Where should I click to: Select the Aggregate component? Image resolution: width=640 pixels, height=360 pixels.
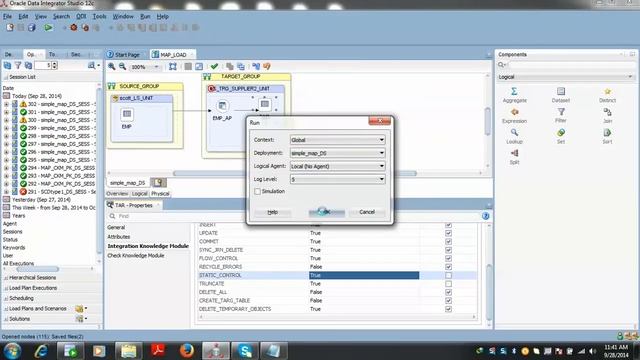click(x=514, y=95)
